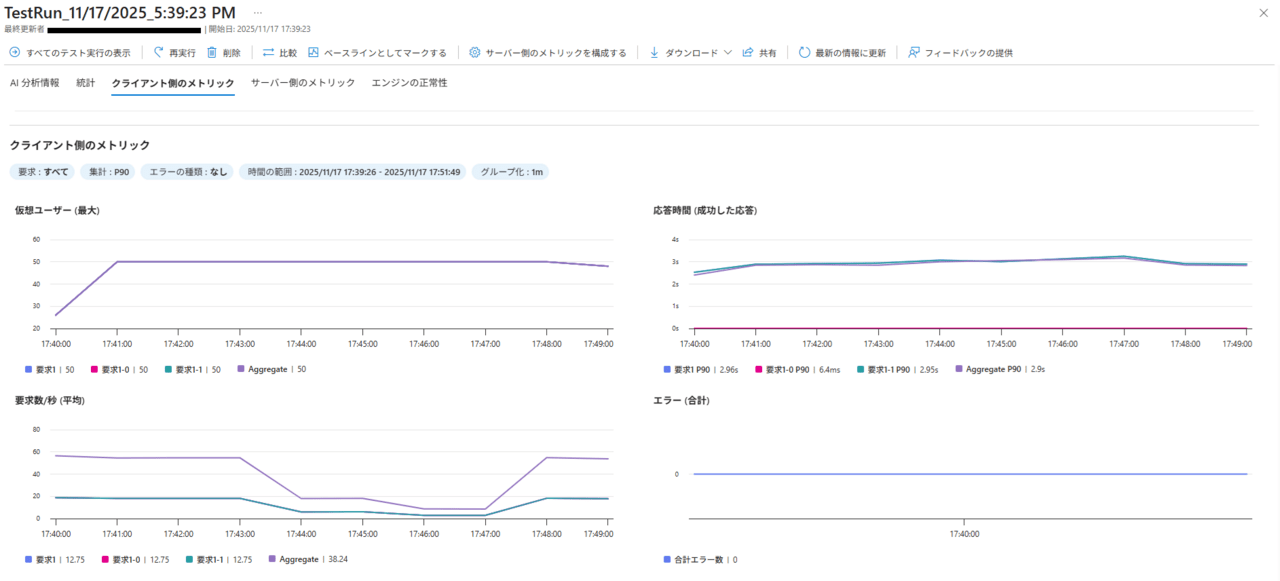Click the 比較 compare arrows icon
Viewport: 1280px width, 581px height.
pyautogui.click(x=268, y=52)
